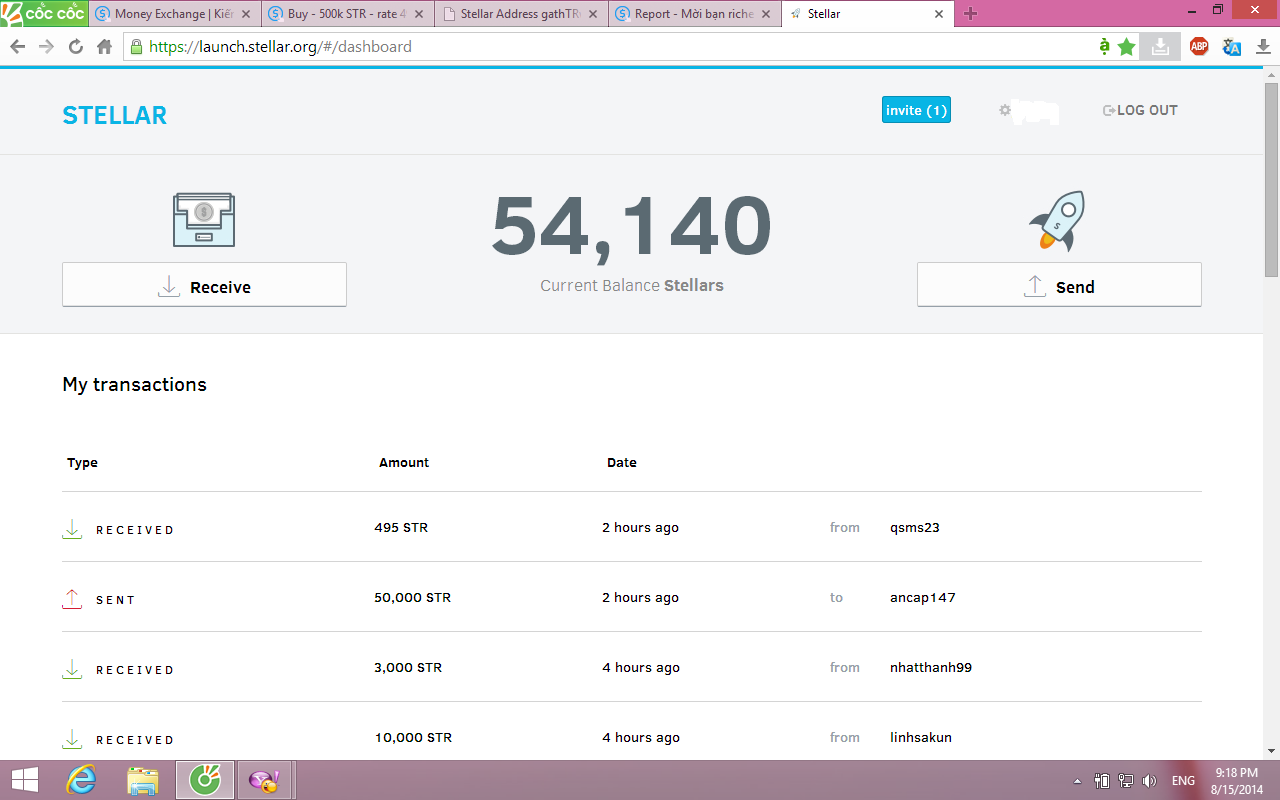
Task: Click the Date column header
Action: point(622,463)
